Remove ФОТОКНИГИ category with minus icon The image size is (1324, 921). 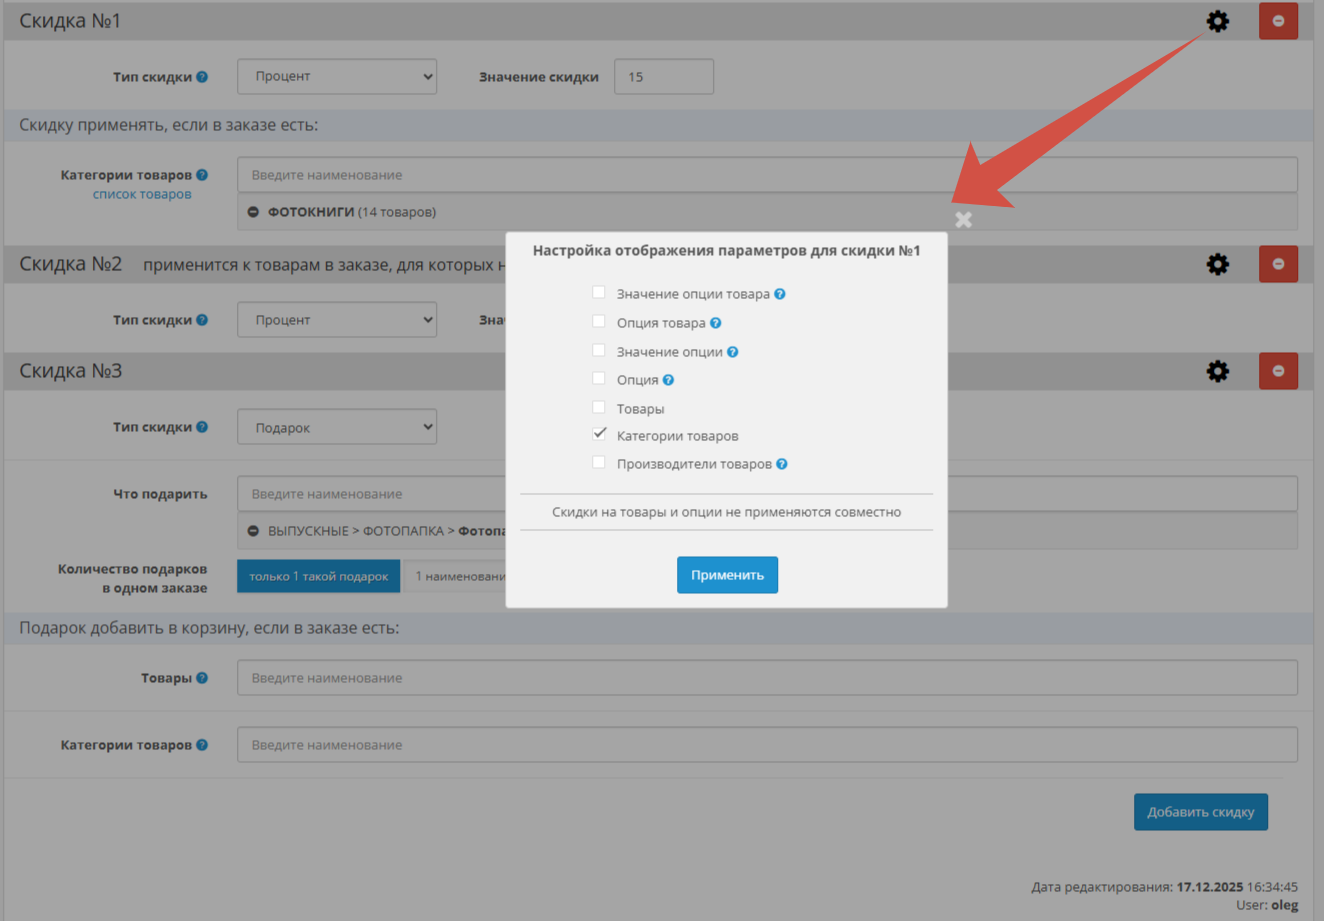pos(253,212)
